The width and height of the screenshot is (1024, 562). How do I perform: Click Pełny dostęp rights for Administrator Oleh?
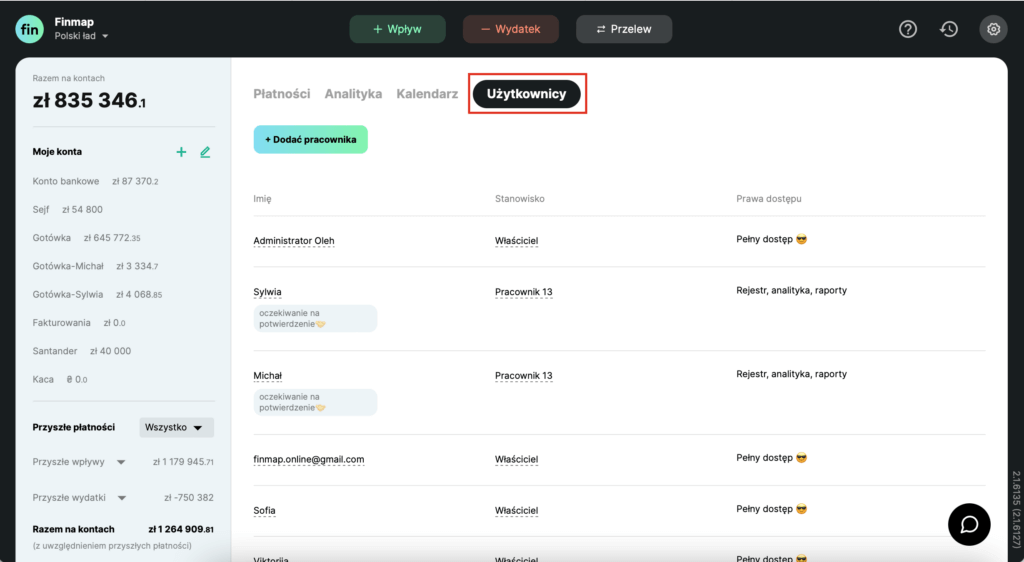(x=772, y=240)
